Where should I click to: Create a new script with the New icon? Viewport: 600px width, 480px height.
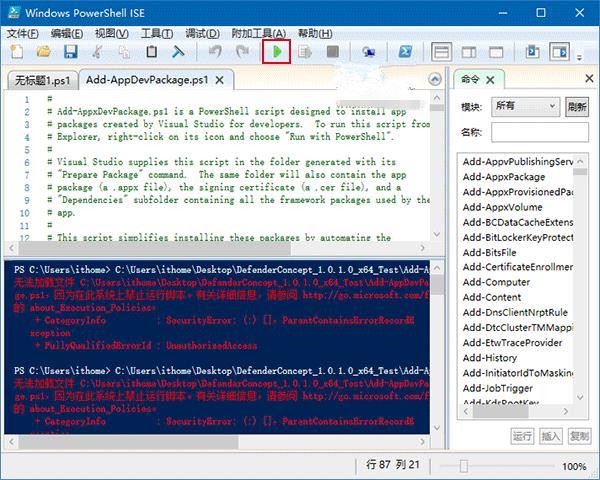[16, 52]
